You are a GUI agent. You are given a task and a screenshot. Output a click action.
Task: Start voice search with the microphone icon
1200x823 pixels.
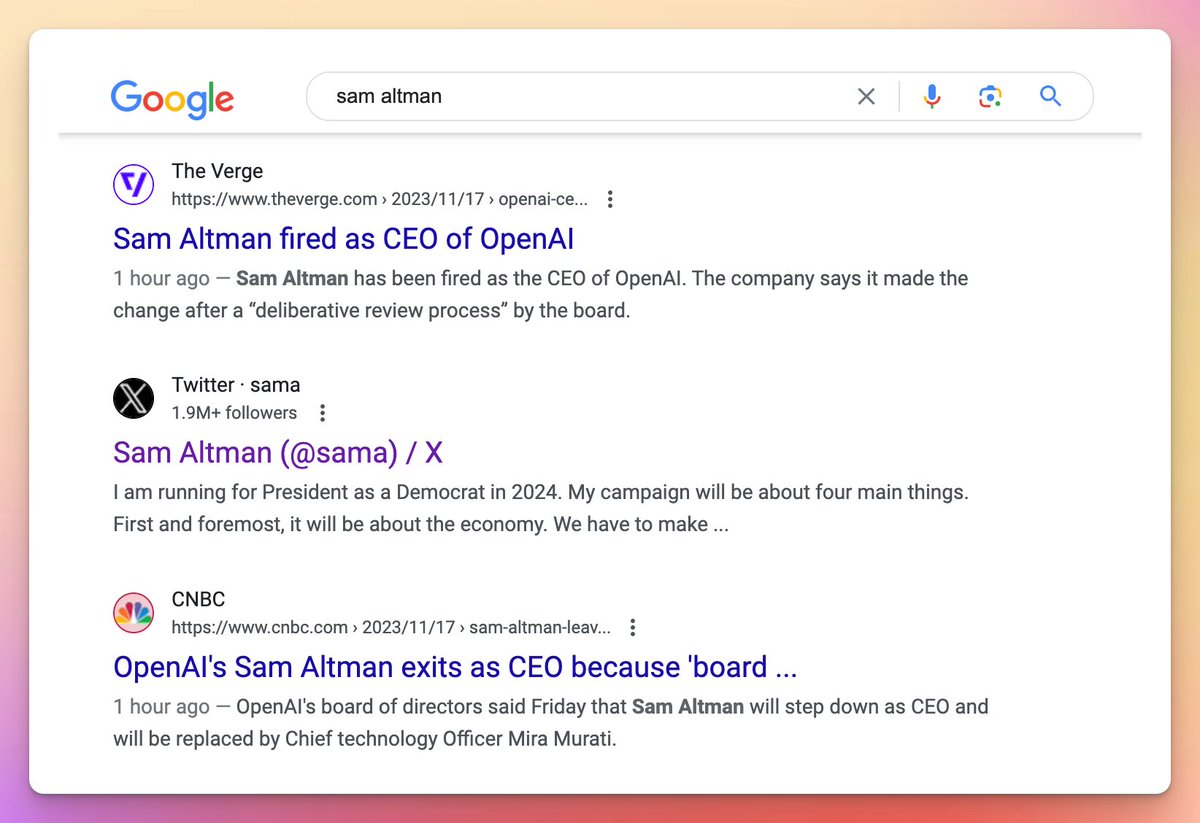[932, 96]
